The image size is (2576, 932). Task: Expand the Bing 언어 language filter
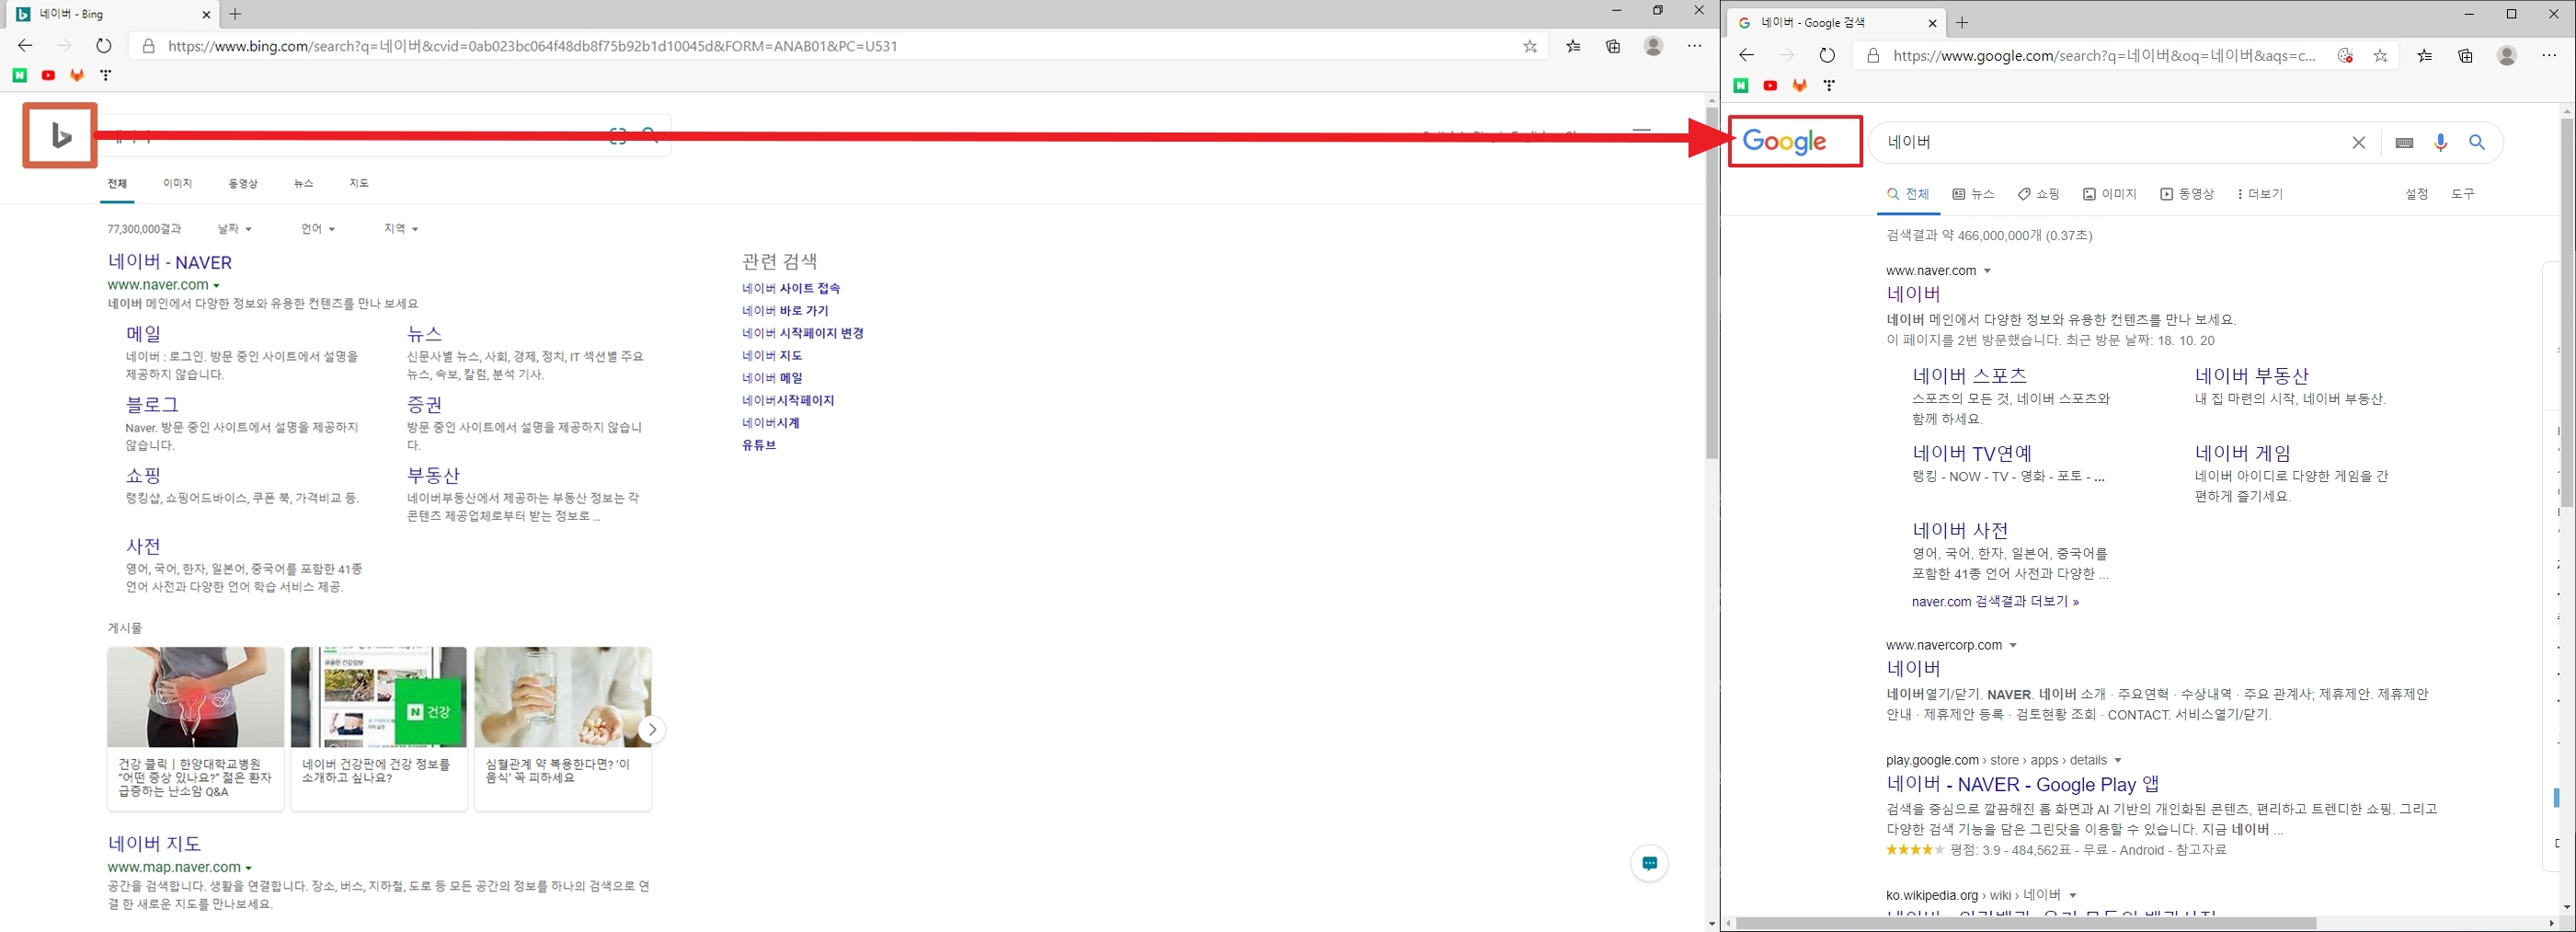[318, 229]
